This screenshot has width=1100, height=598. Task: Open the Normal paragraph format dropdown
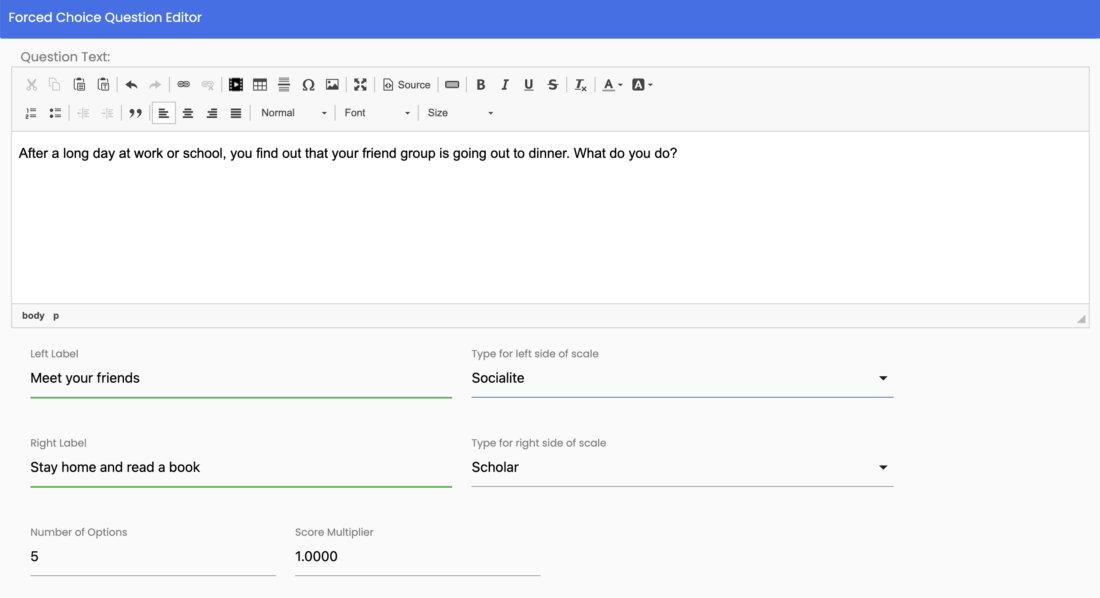(293, 113)
